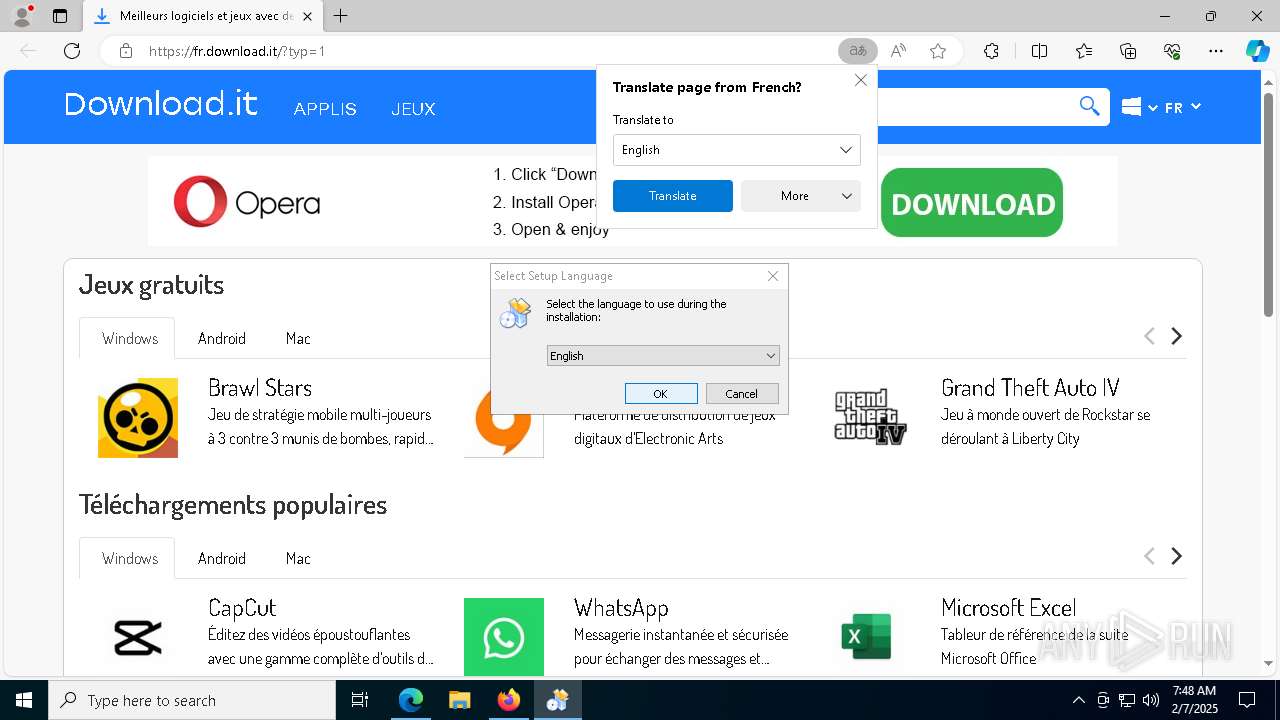The width and height of the screenshot is (1280, 720).
Task: Click the Windows taskbar search box
Action: [192, 700]
